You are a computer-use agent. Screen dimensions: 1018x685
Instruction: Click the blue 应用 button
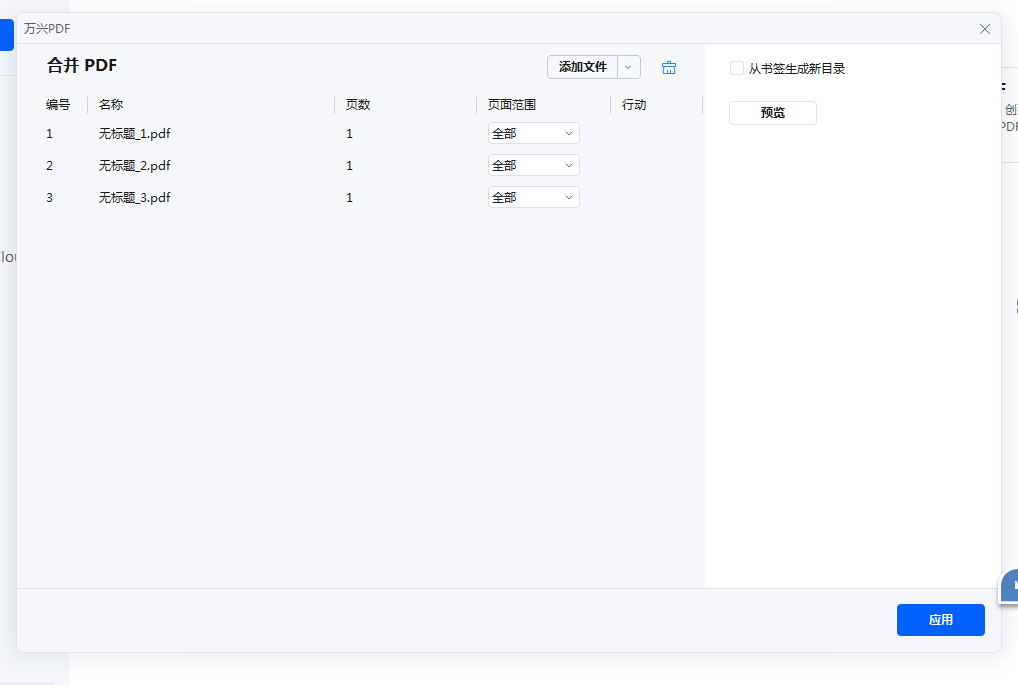940,620
